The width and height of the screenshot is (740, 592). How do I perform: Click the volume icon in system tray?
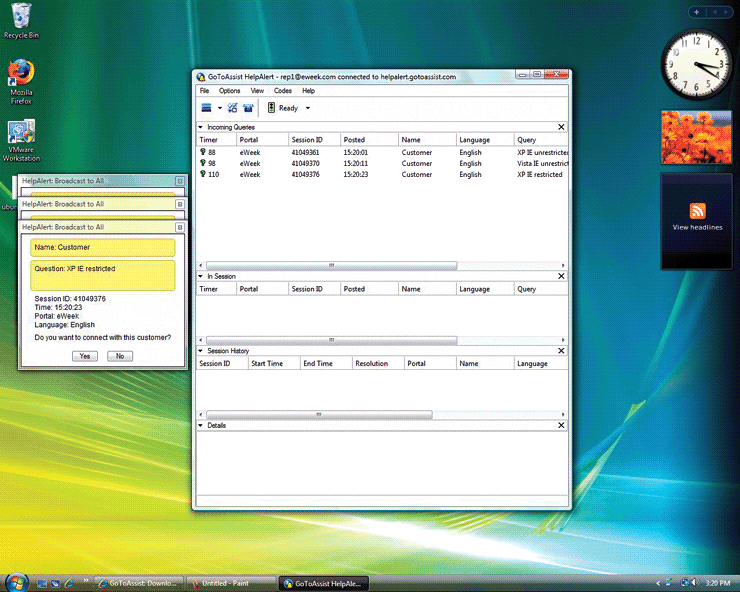pos(695,583)
